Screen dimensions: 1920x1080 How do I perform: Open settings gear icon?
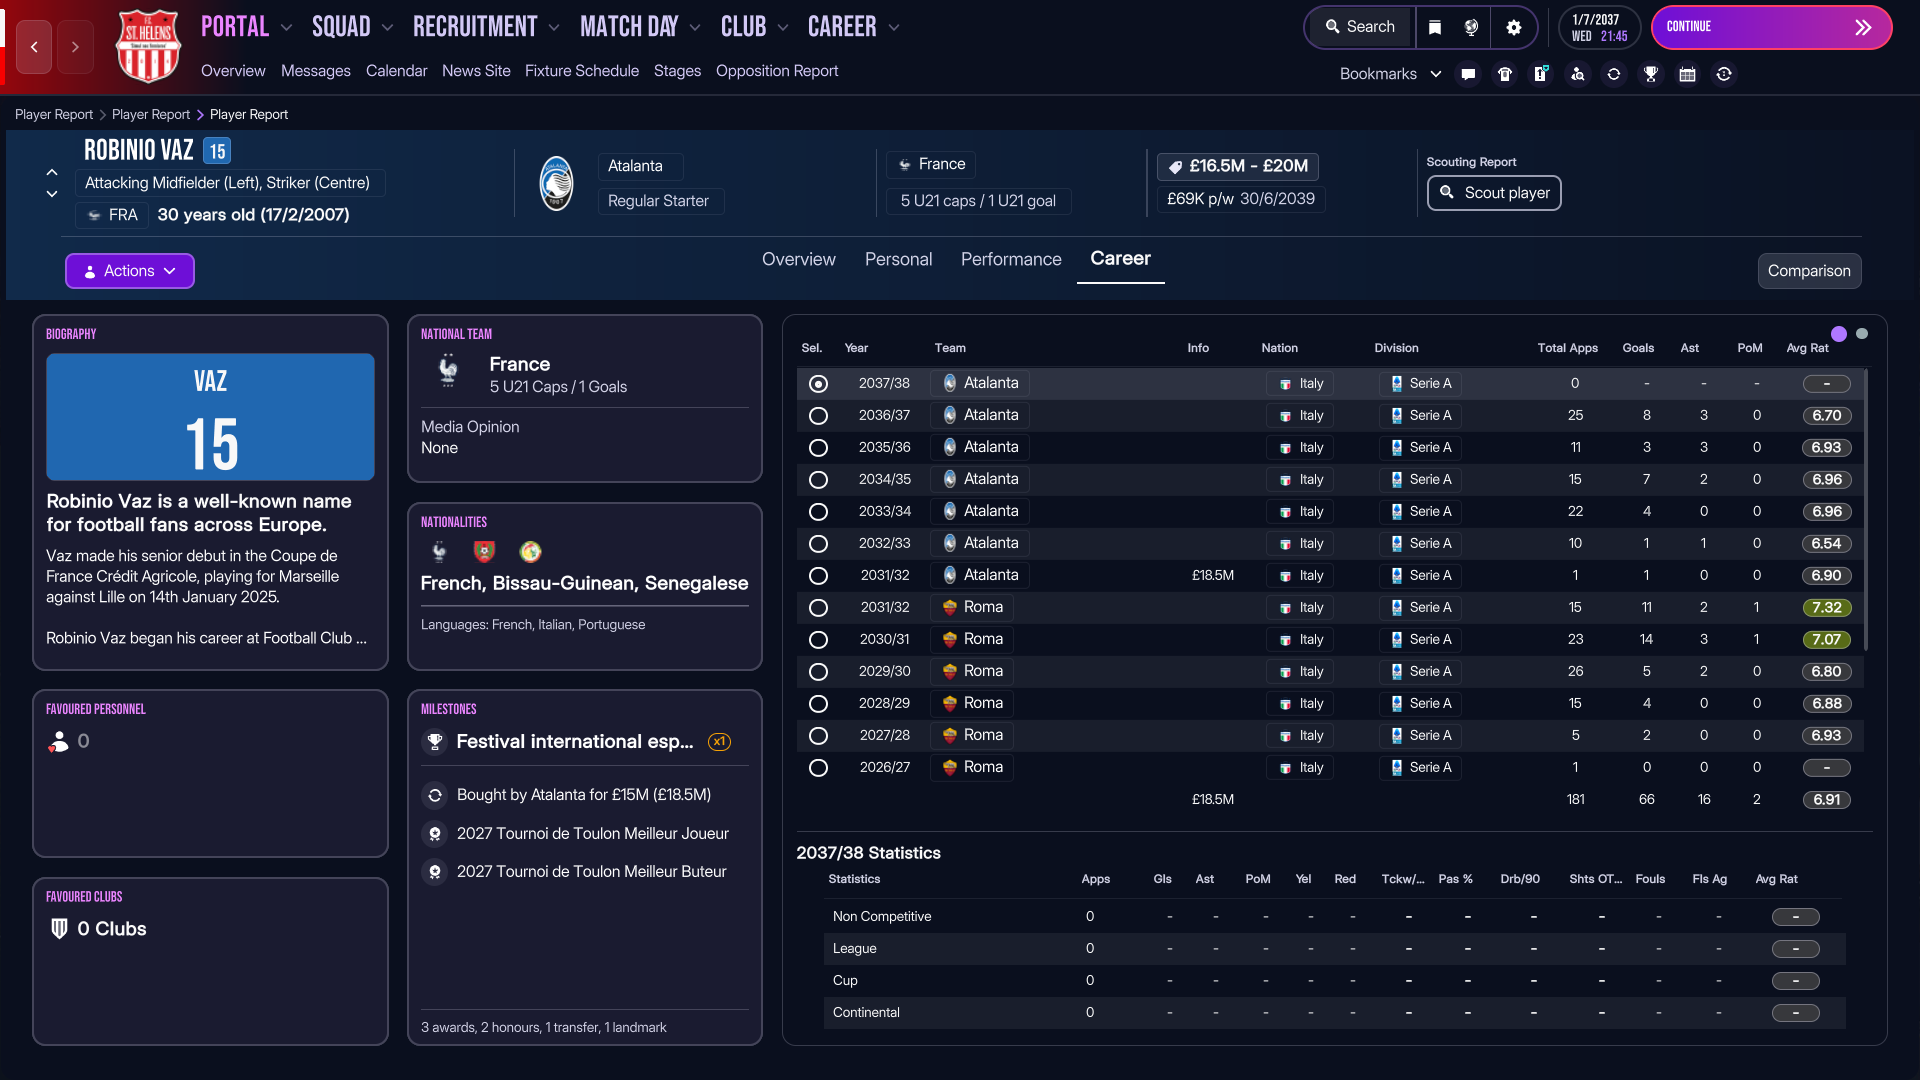(x=1514, y=27)
